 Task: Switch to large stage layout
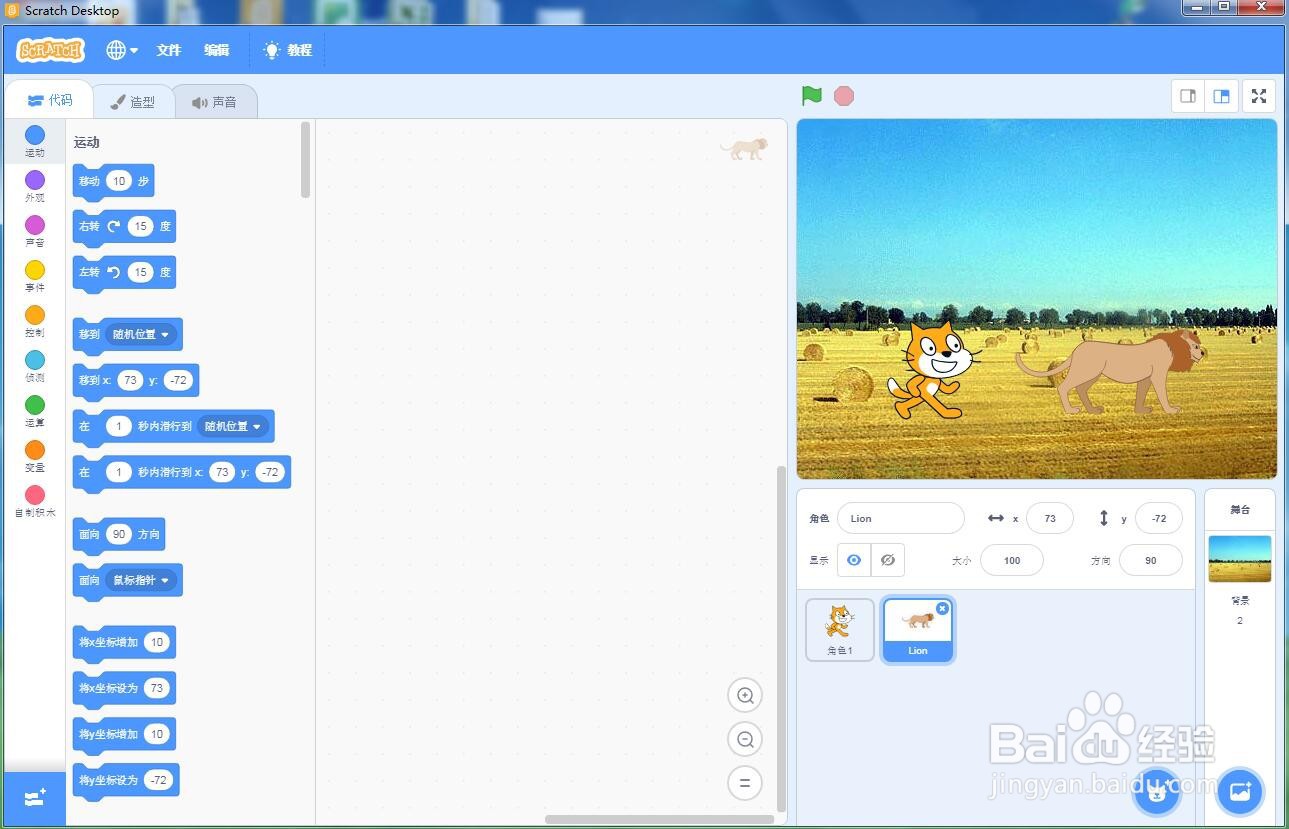pyautogui.click(x=1221, y=96)
